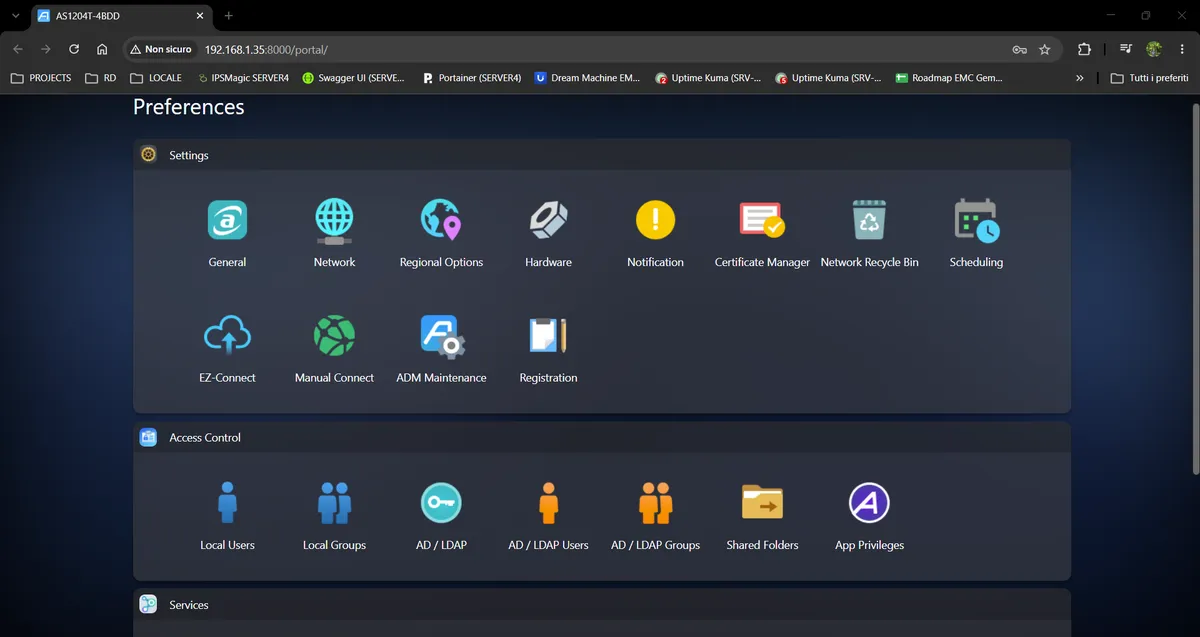Open Notification settings
This screenshot has width=1200, height=637.
pyautogui.click(x=655, y=220)
